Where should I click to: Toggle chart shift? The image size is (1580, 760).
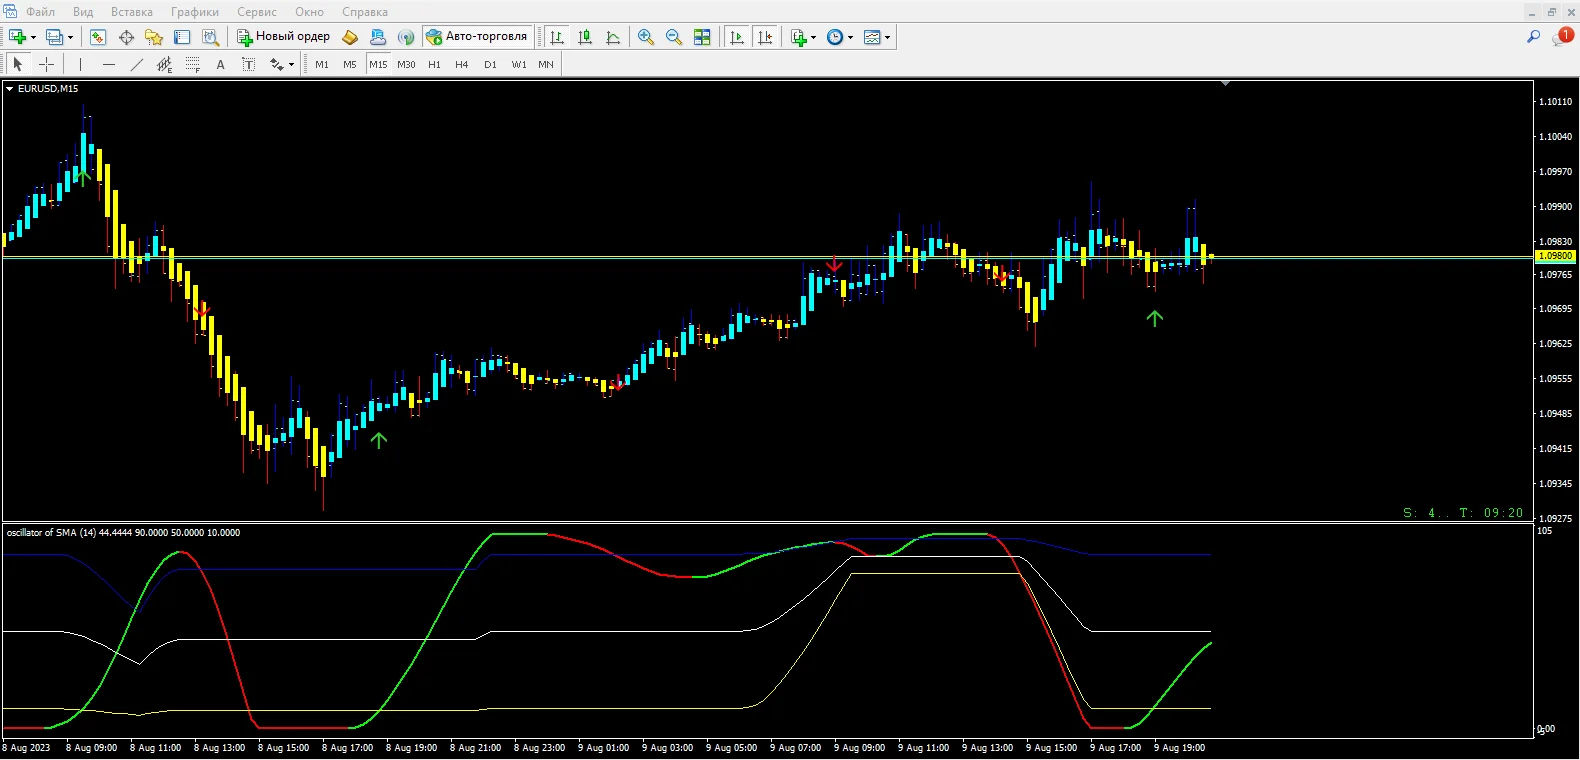(x=765, y=37)
